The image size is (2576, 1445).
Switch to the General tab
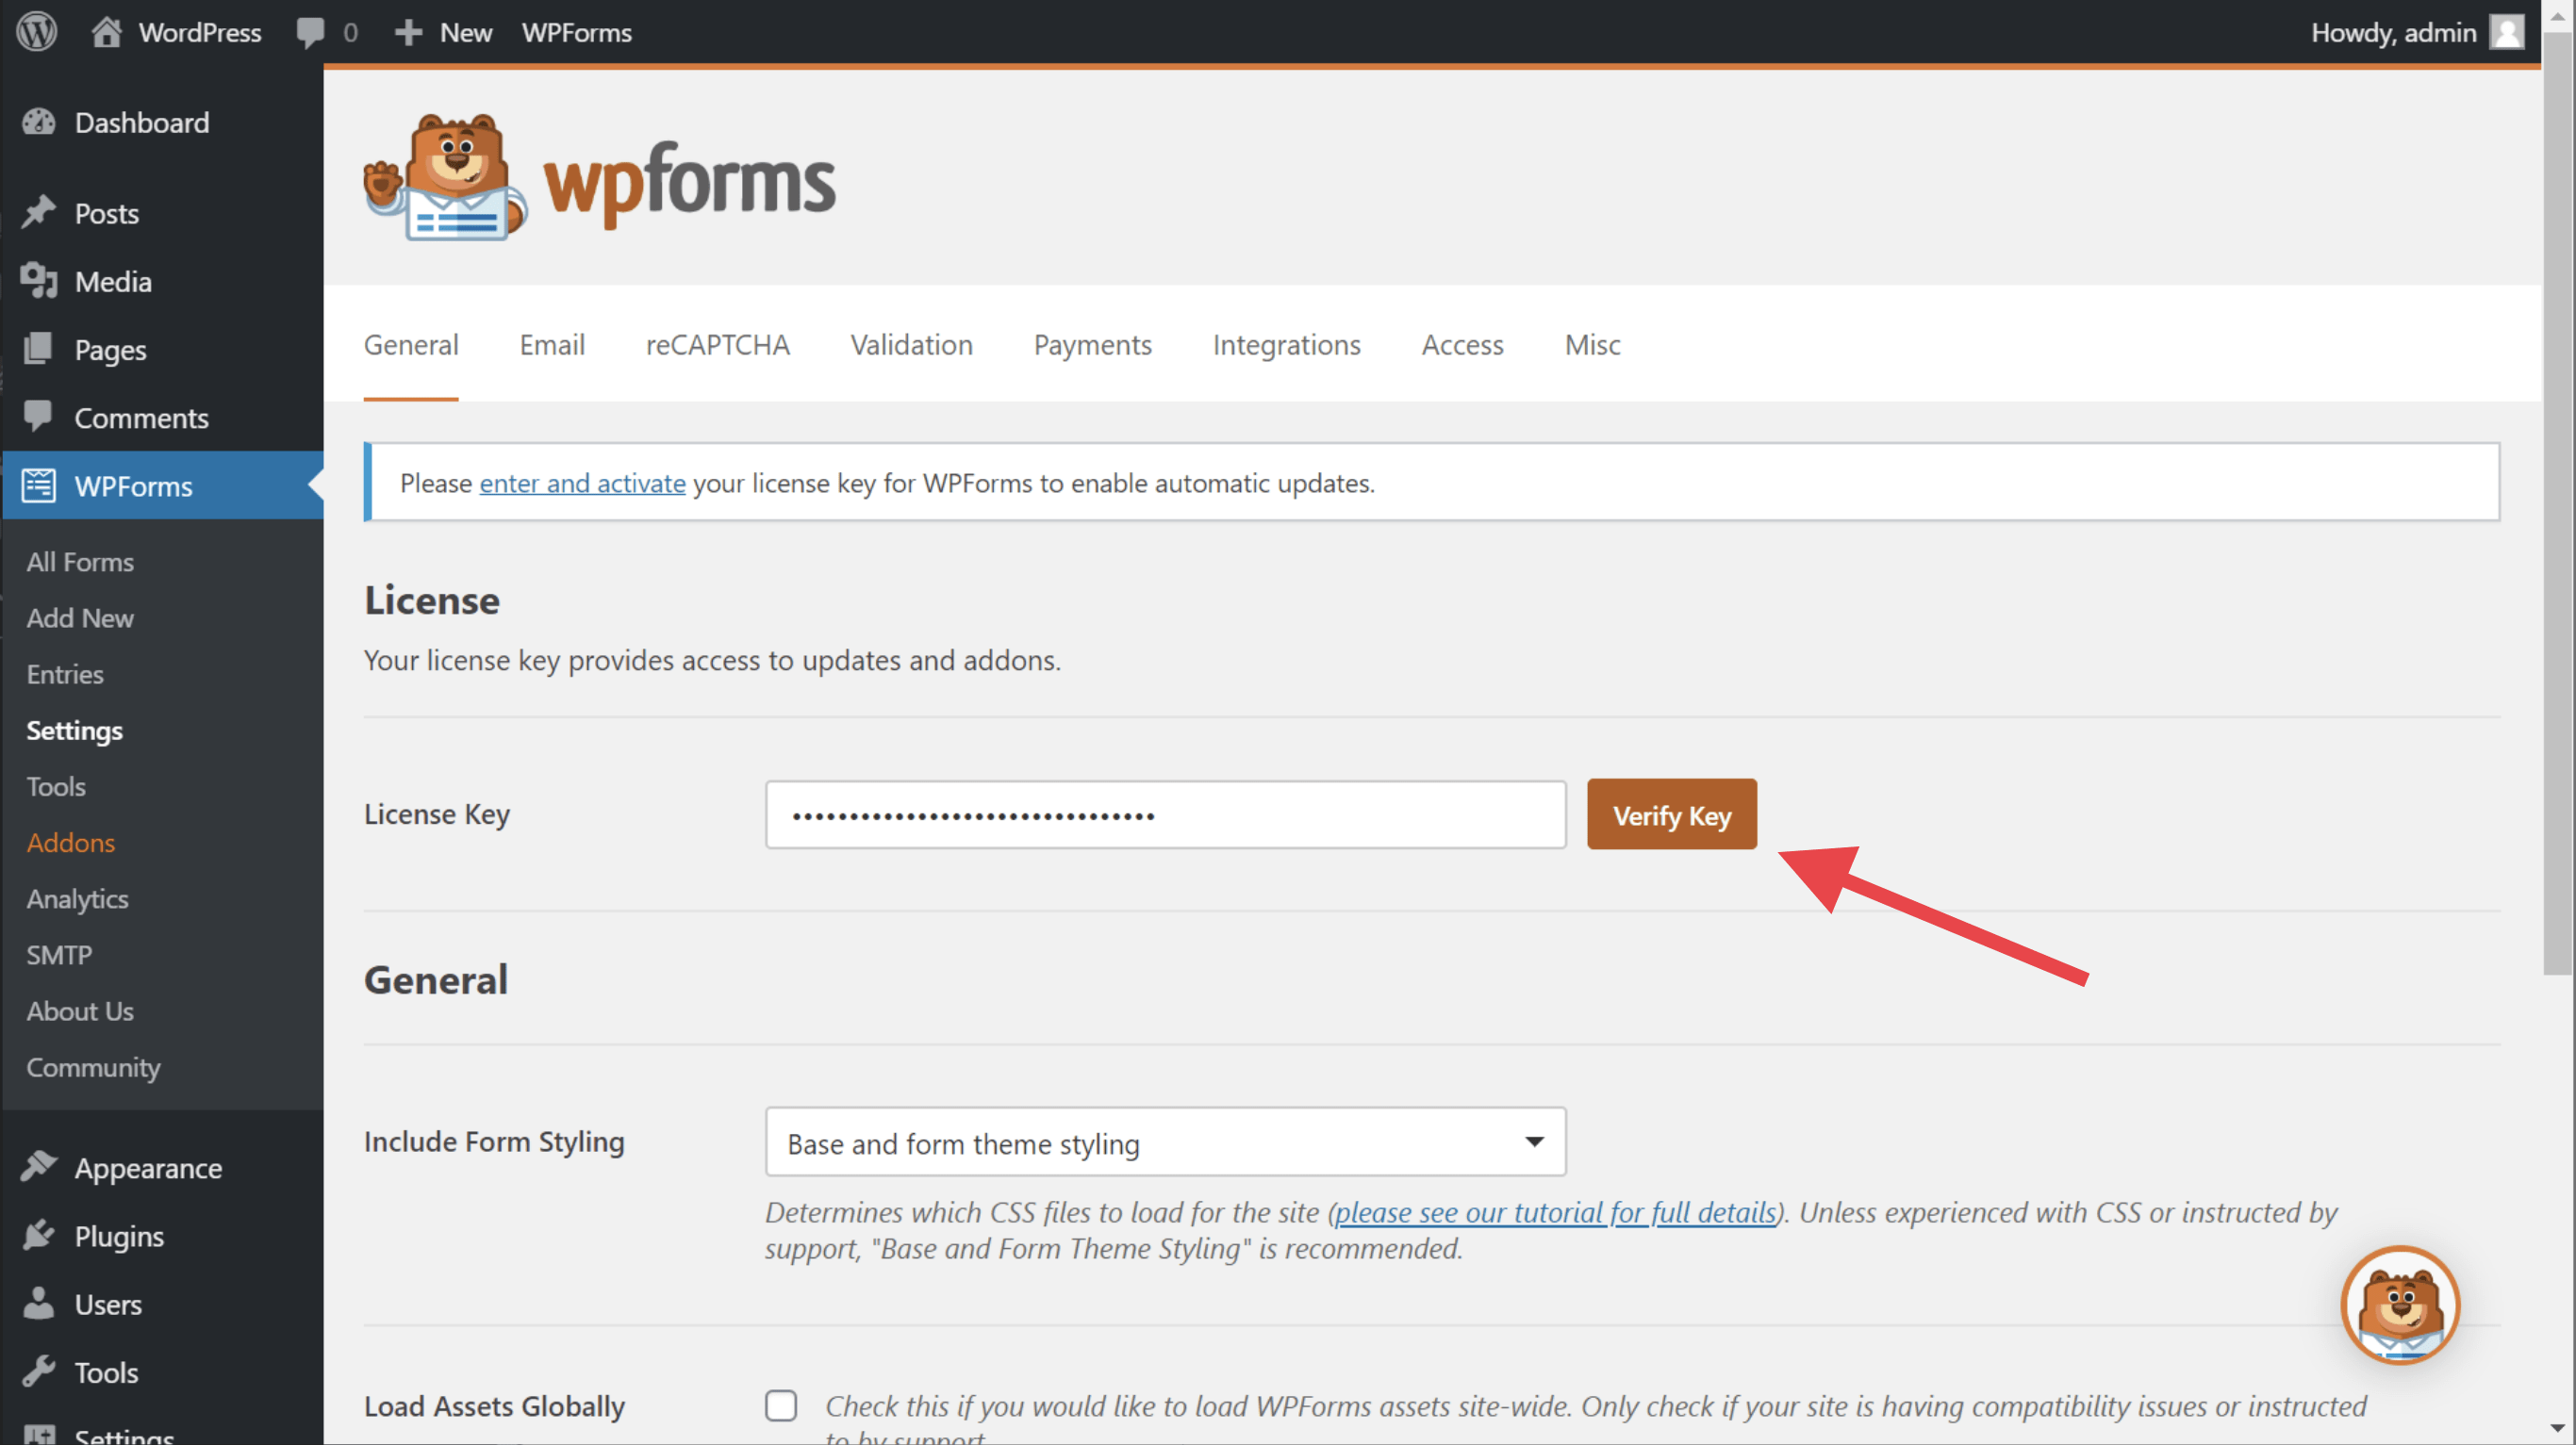coord(411,345)
